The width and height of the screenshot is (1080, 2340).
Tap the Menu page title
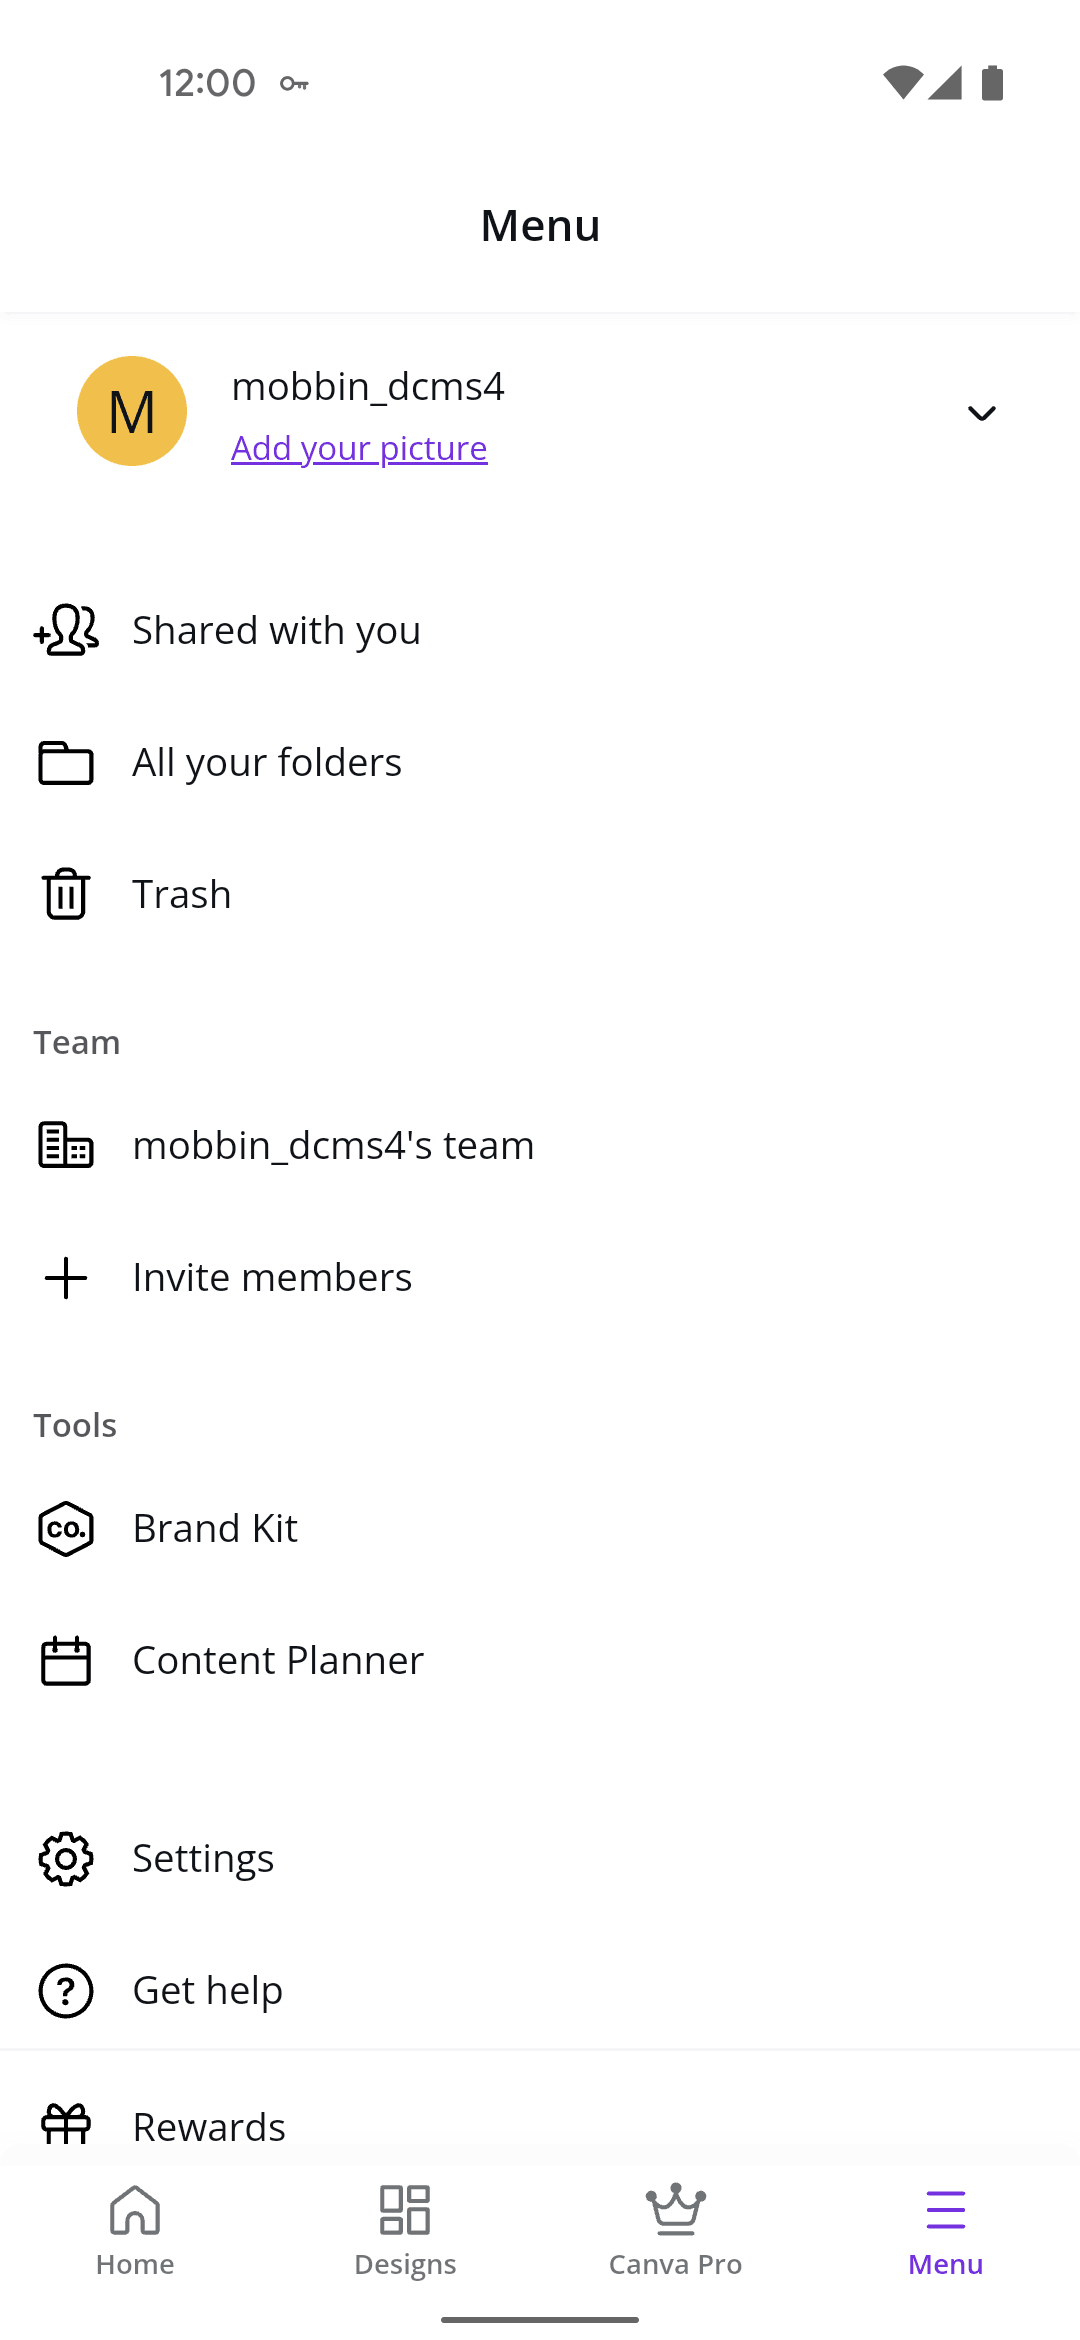(x=540, y=225)
